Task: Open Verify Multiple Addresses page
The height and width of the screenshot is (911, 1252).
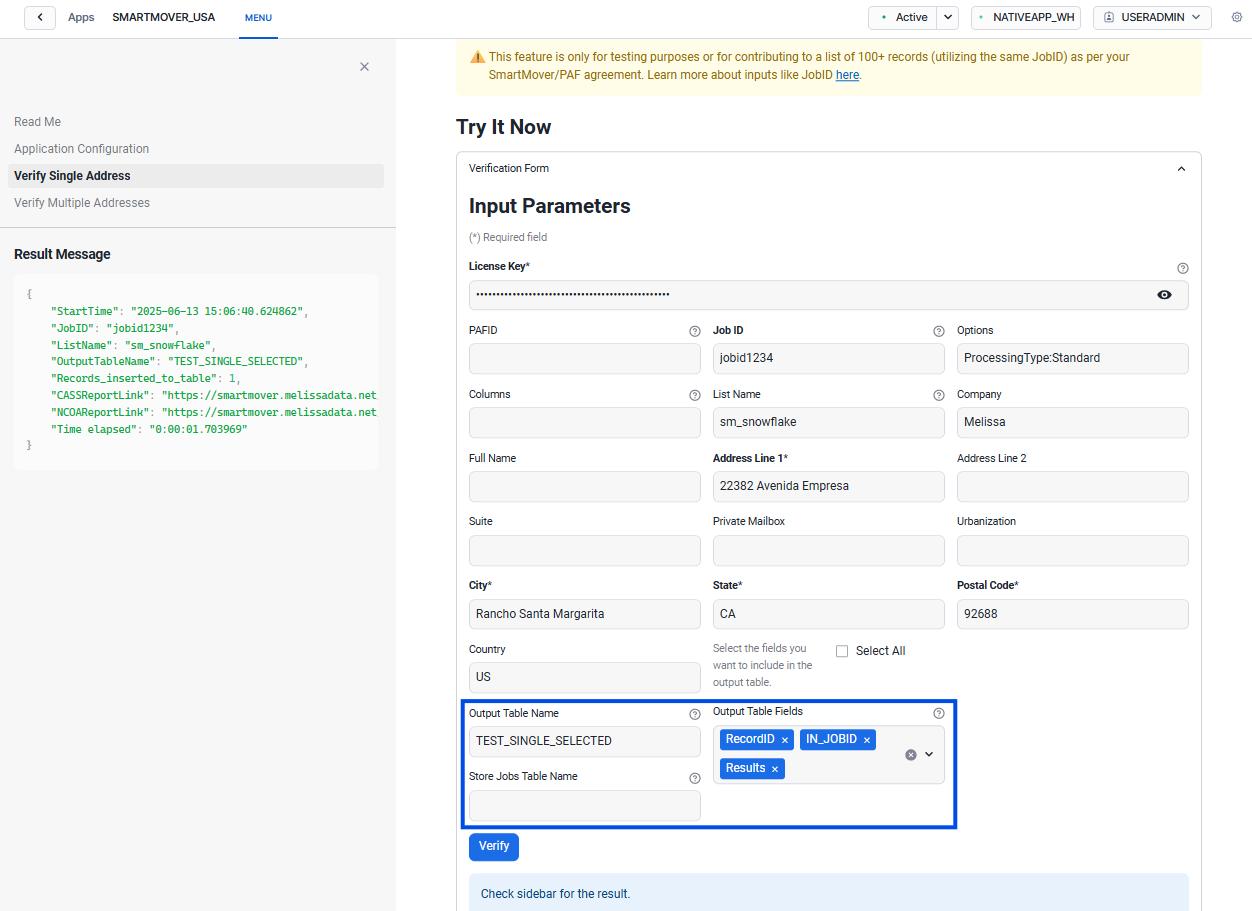Action: [82, 203]
